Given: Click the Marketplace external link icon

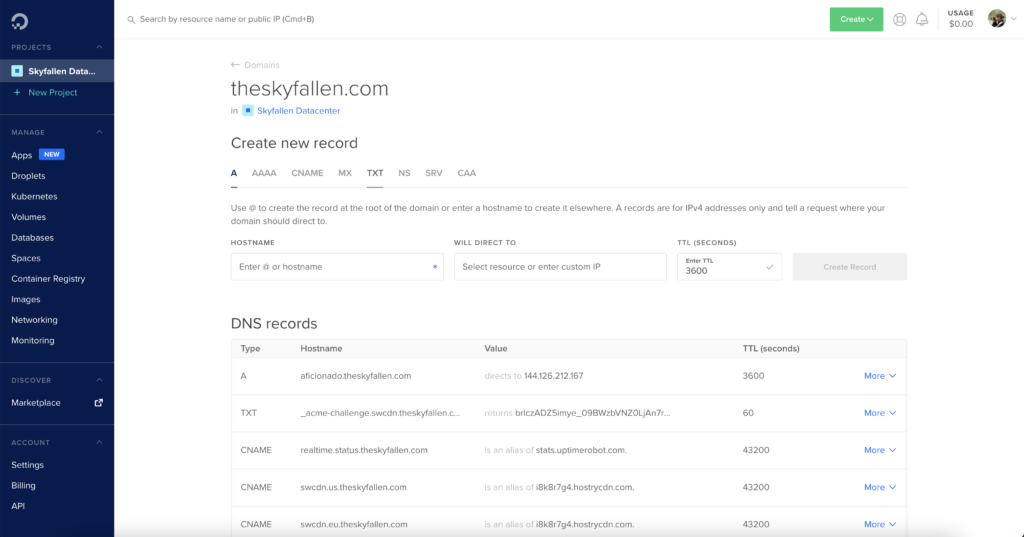Looking at the screenshot, I should [x=99, y=402].
